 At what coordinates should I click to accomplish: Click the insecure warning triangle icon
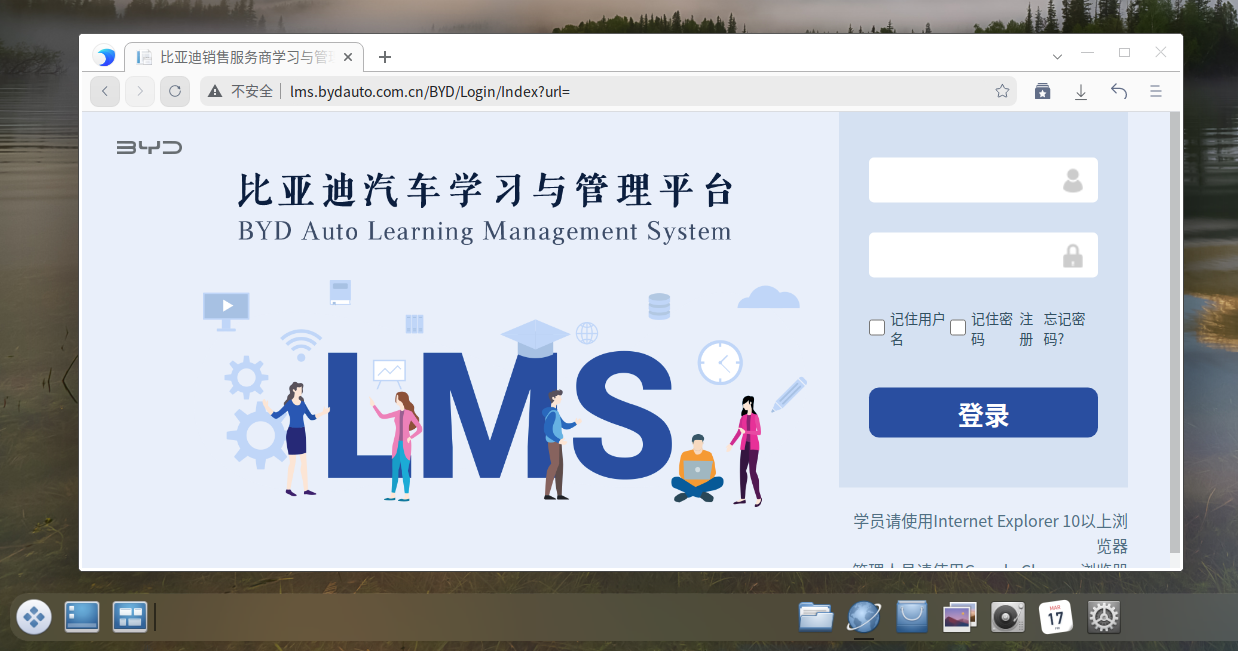214,91
